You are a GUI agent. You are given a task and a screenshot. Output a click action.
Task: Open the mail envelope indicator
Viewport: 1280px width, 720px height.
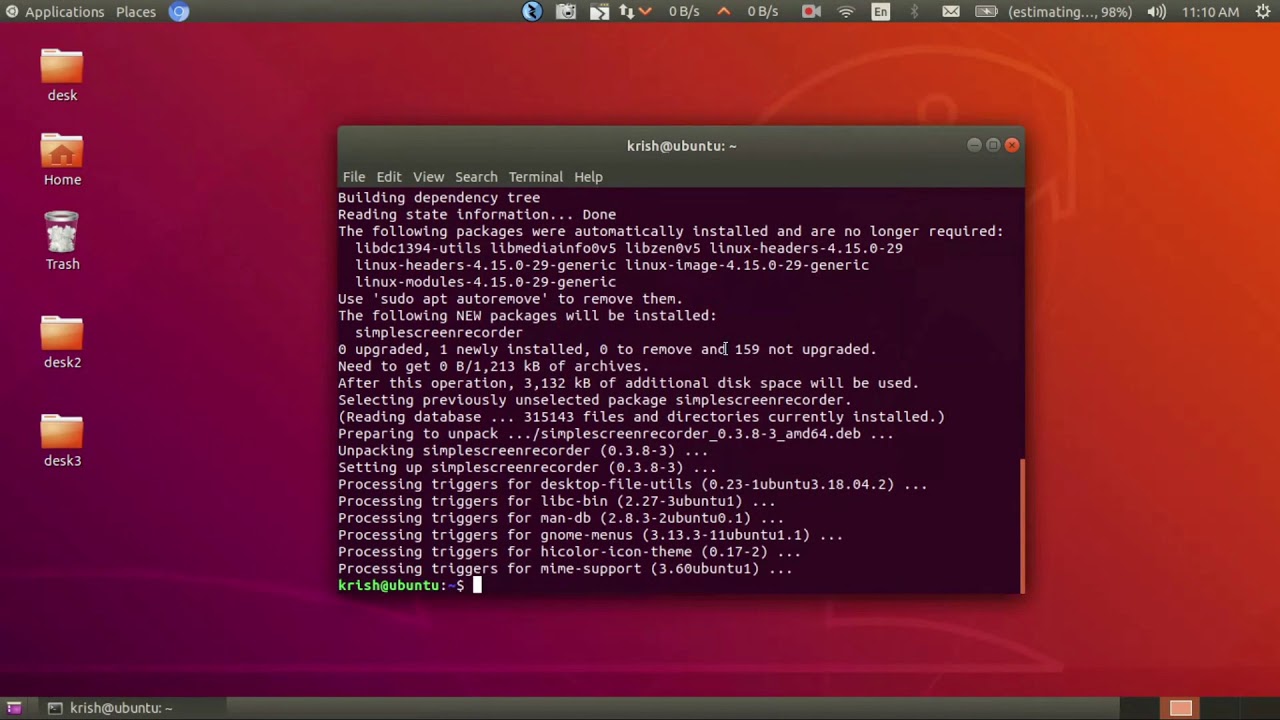pos(951,12)
